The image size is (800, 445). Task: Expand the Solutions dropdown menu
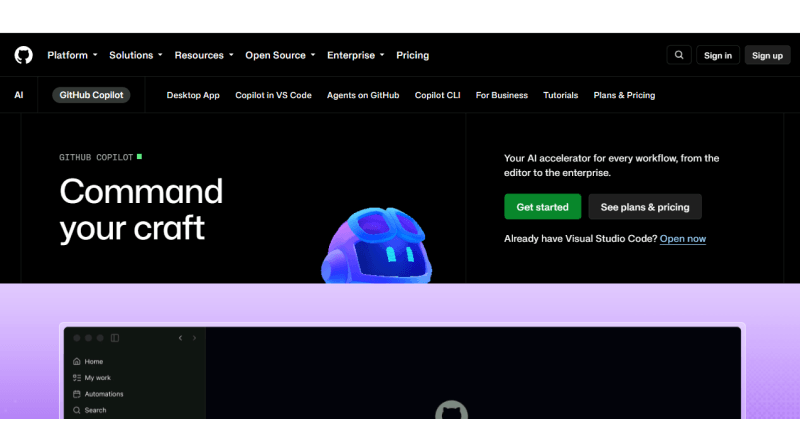coord(136,55)
